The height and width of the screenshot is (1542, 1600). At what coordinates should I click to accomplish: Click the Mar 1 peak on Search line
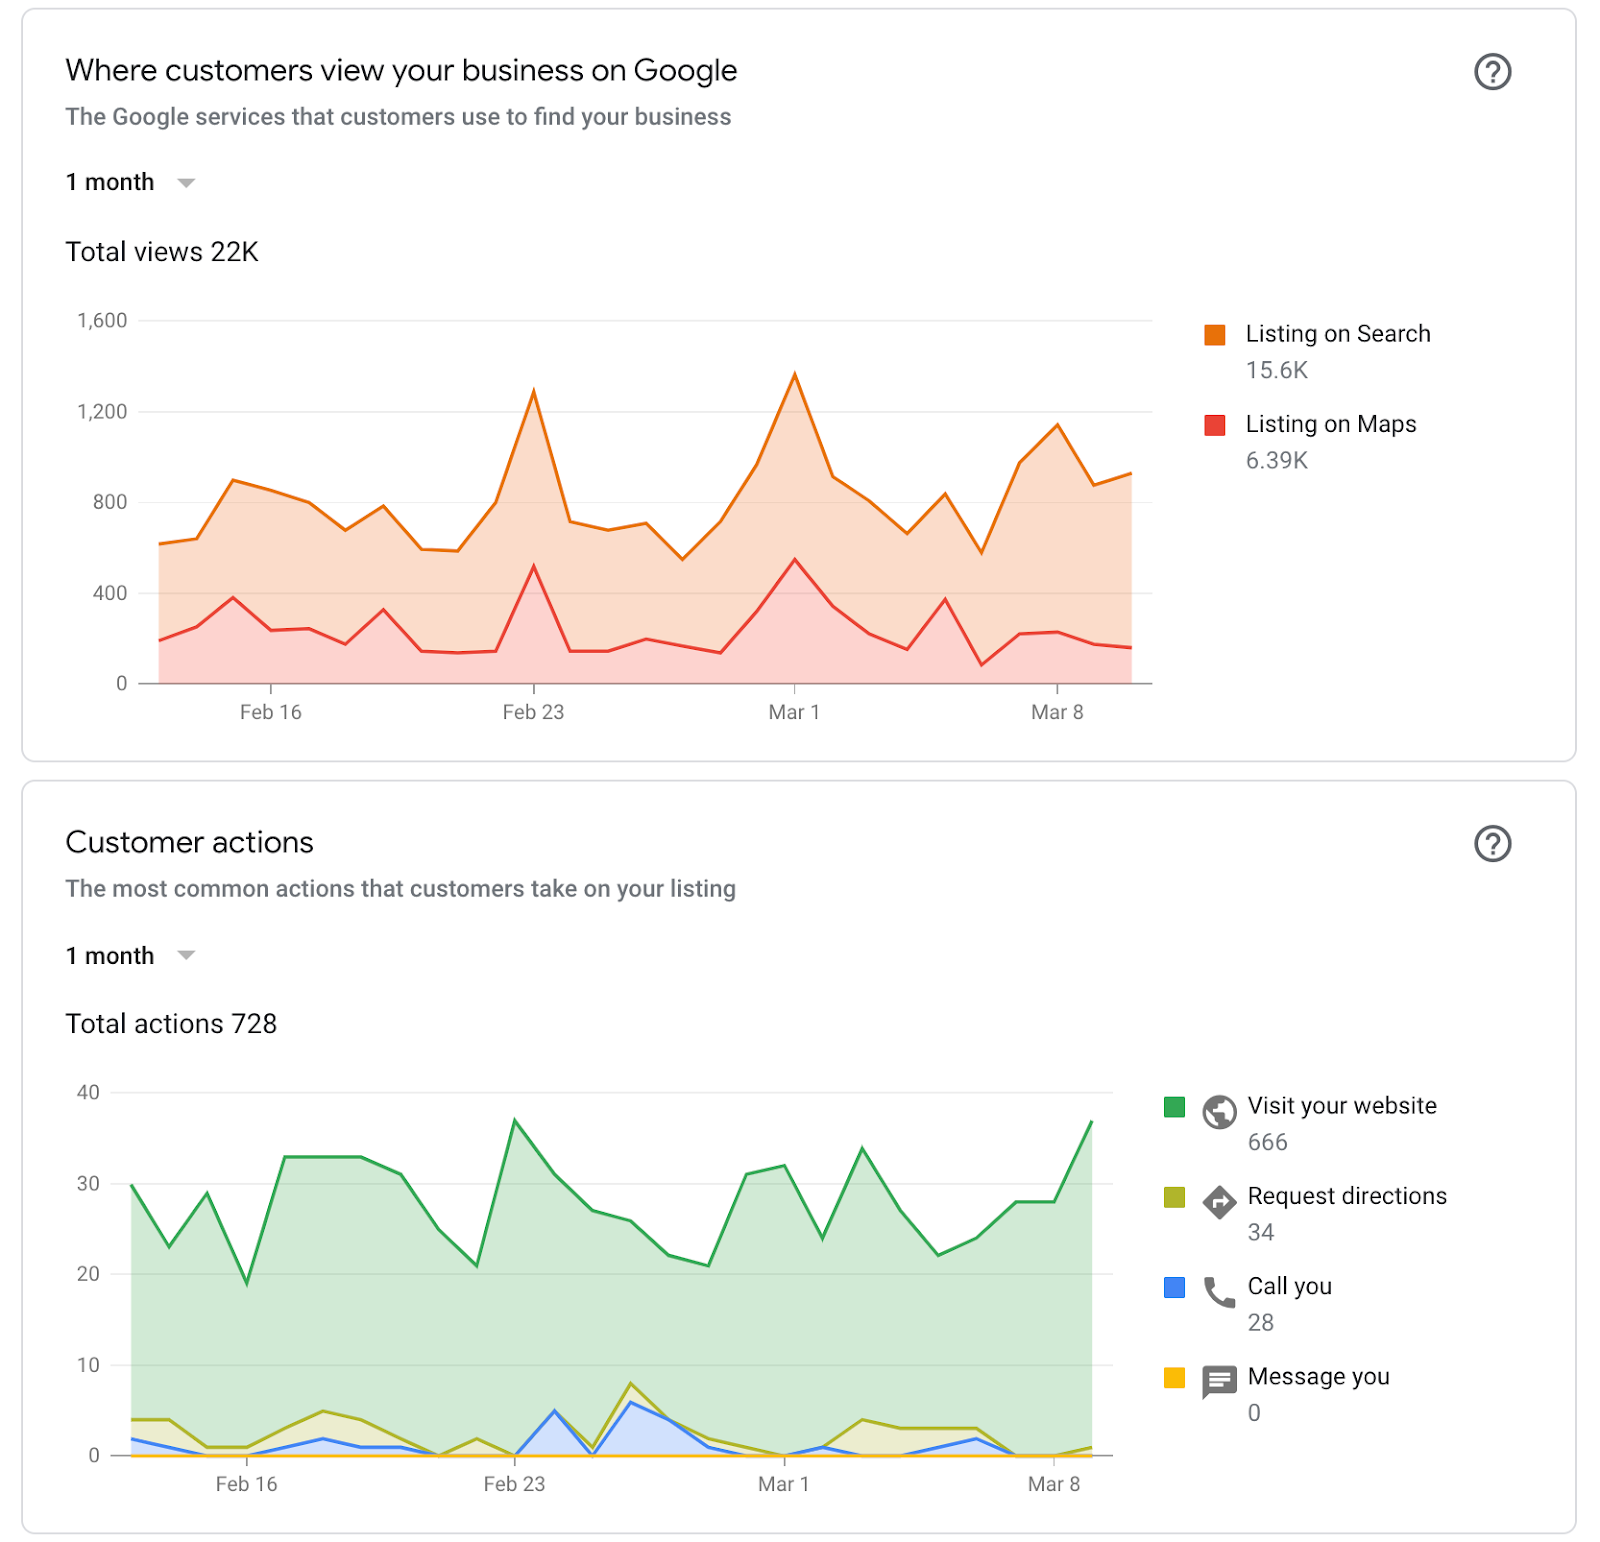pos(795,375)
